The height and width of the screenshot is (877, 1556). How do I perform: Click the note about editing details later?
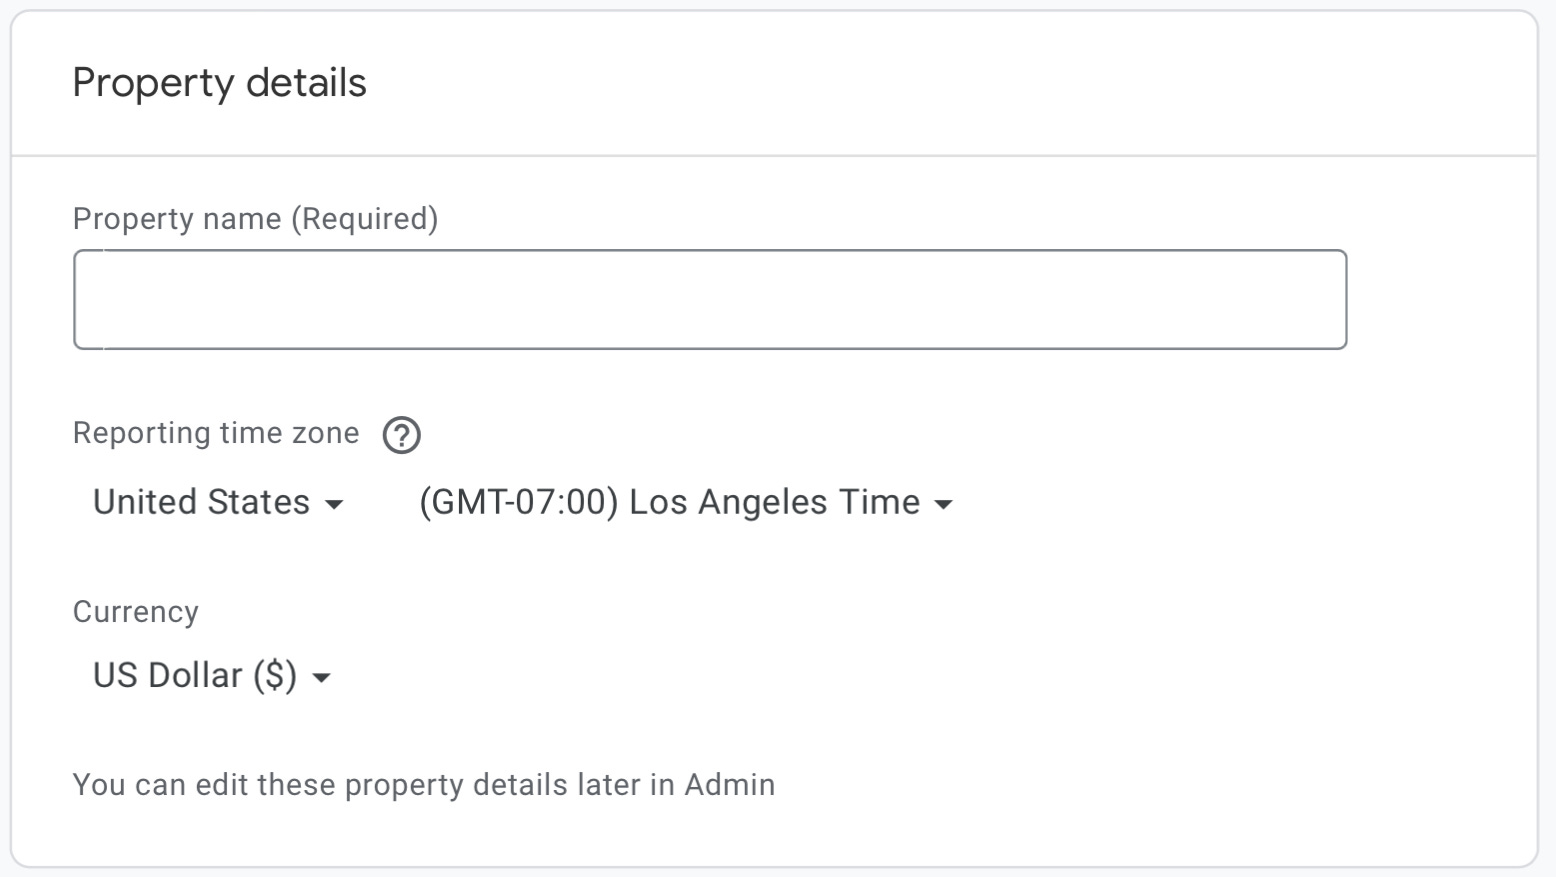(x=424, y=785)
